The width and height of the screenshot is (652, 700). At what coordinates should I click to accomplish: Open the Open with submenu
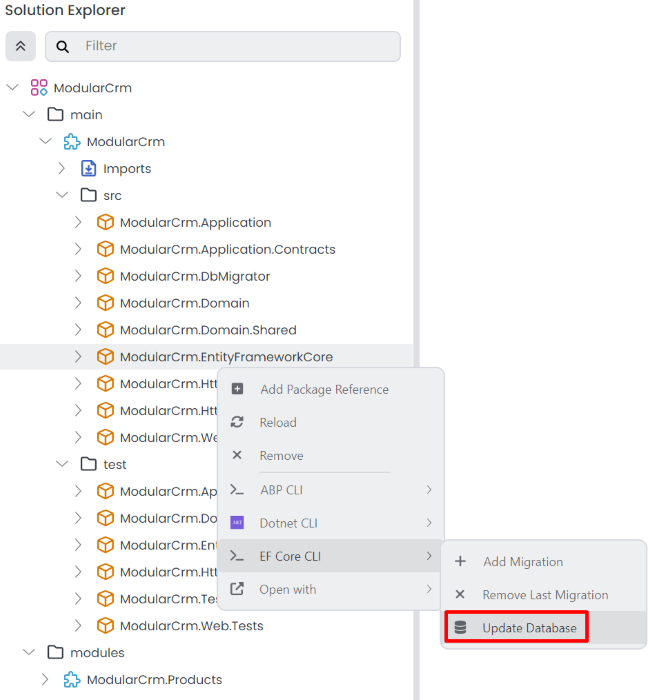pyautogui.click(x=330, y=589)
